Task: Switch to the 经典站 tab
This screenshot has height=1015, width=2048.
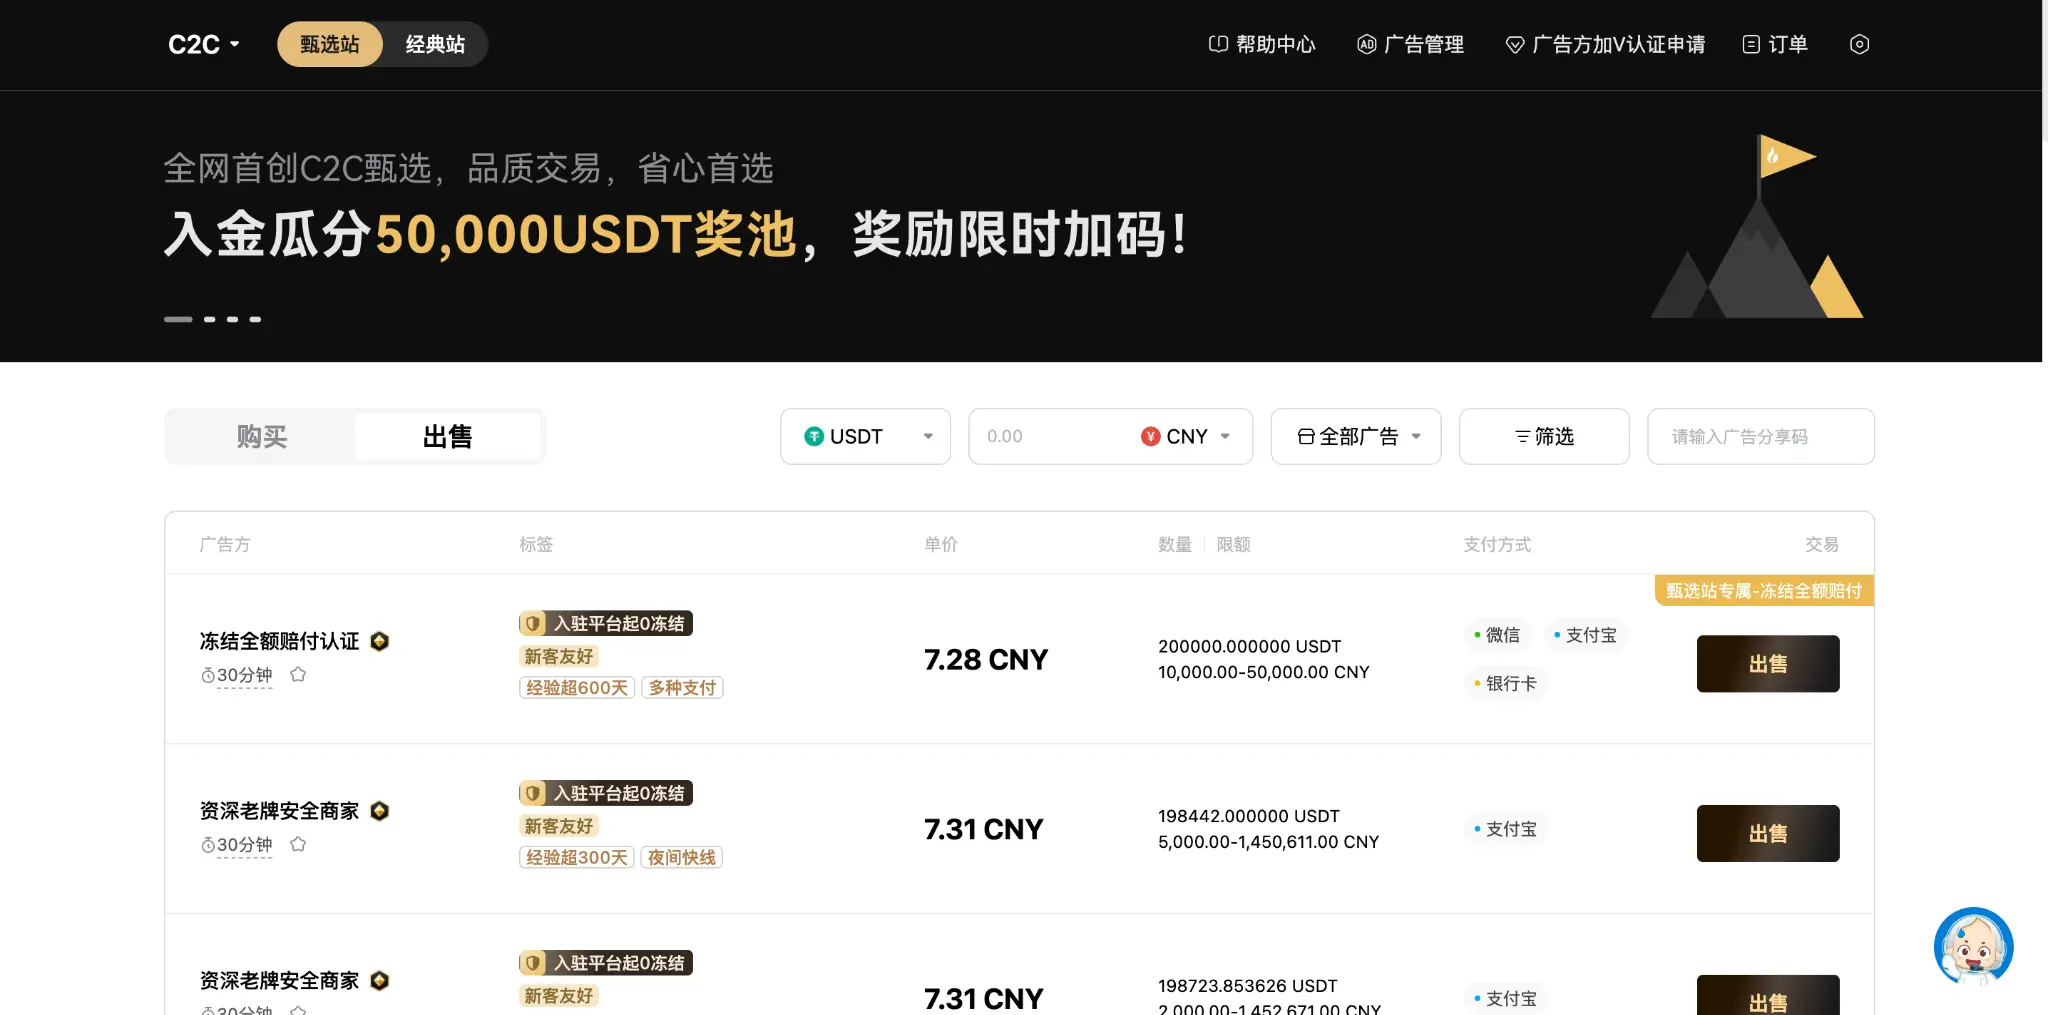Action: (434, 44)
